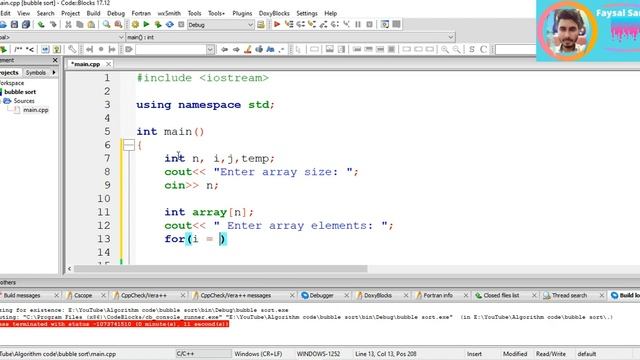Pause the debugger
The width and height of the screenshot is (640, 360).
point(358,24)
